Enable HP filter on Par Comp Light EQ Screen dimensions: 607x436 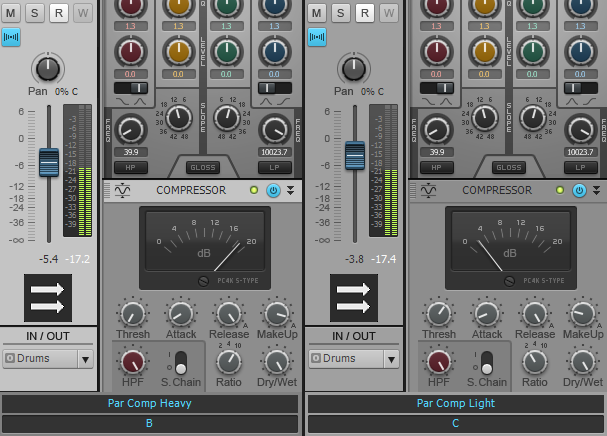436,168
